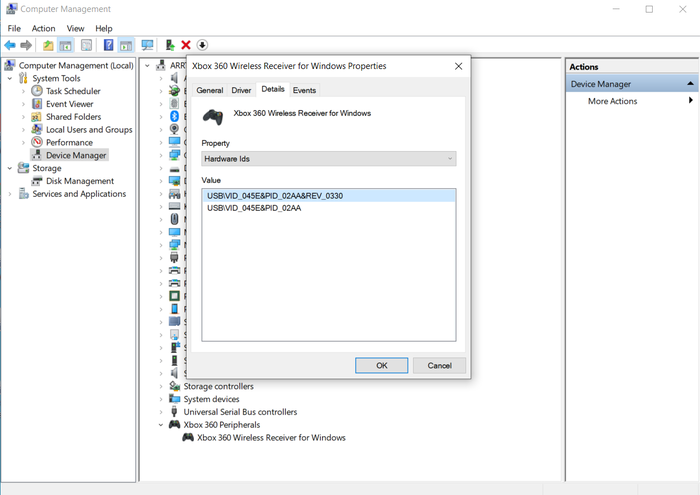
Task: Select Xbox 360 Wireless Receiver for Windows device
Action: pyautogui.click(x=271, y=438)
